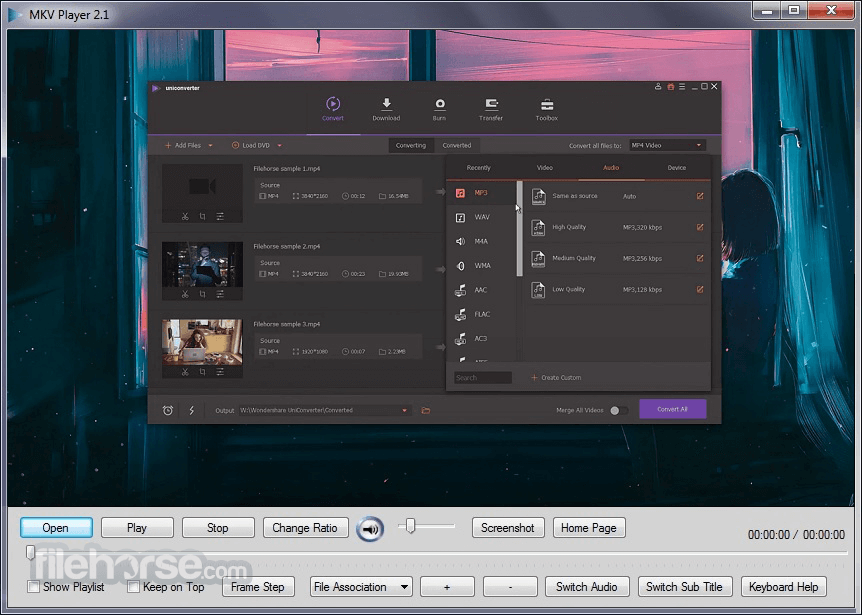Click the Change Ratio button
This screenshot has height=615, width=862.
305,528
